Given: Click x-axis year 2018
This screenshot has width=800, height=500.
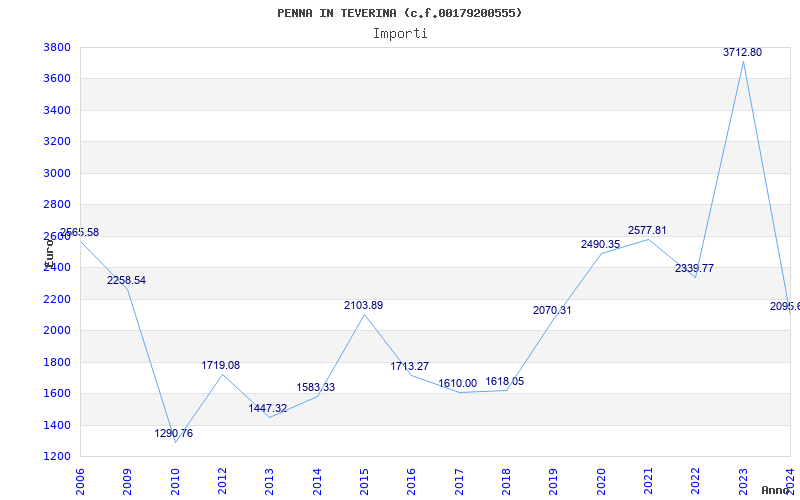Looking at the screenshot, I should 506,482.
